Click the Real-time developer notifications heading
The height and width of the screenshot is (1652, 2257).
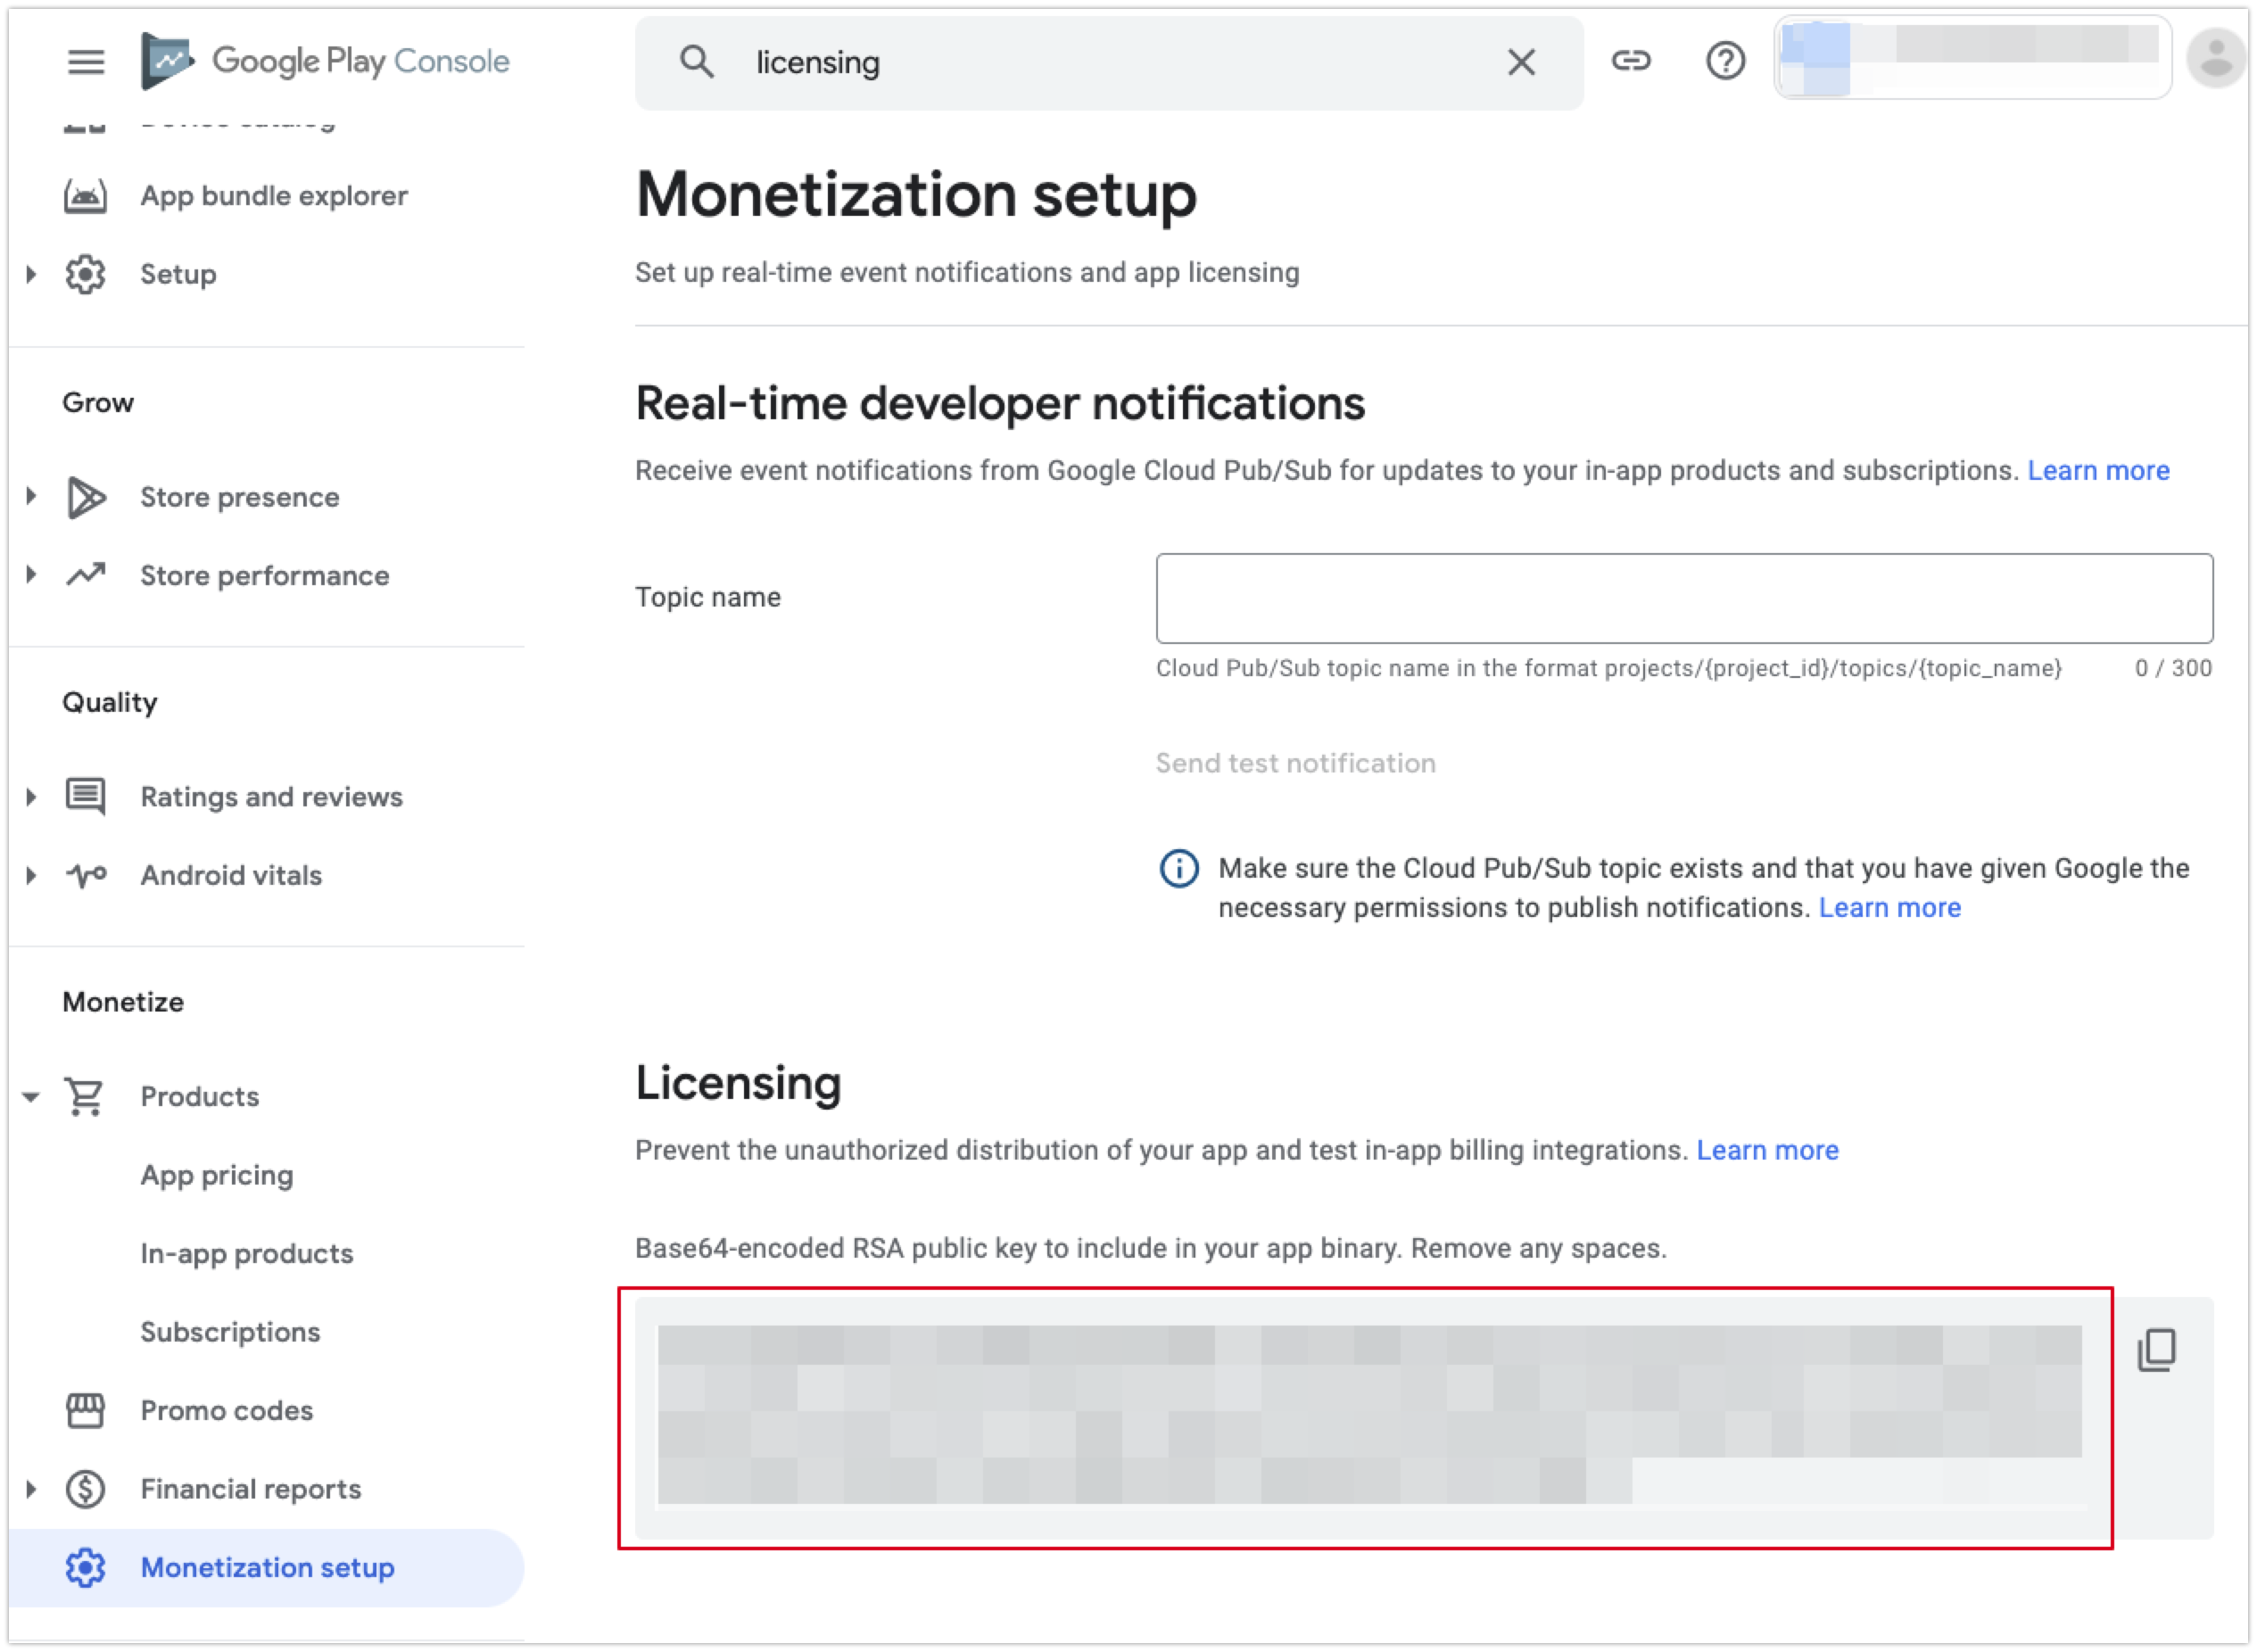[1000, 404]
